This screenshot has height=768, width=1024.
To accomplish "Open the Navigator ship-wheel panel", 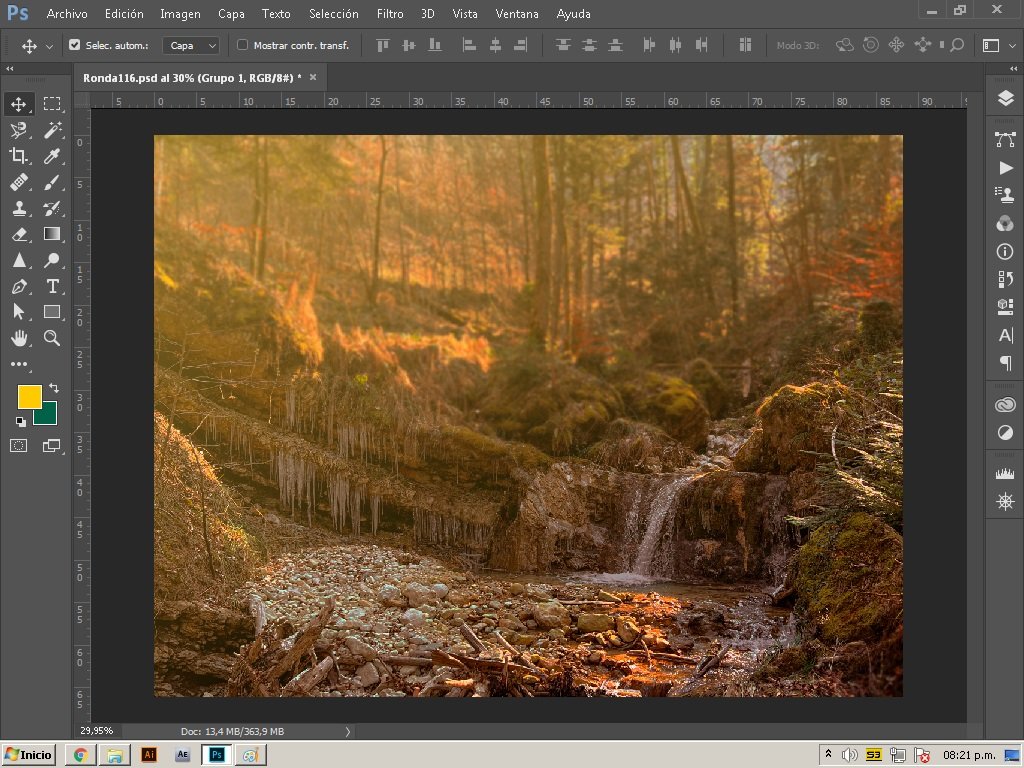I will (x=1005, y=502).
